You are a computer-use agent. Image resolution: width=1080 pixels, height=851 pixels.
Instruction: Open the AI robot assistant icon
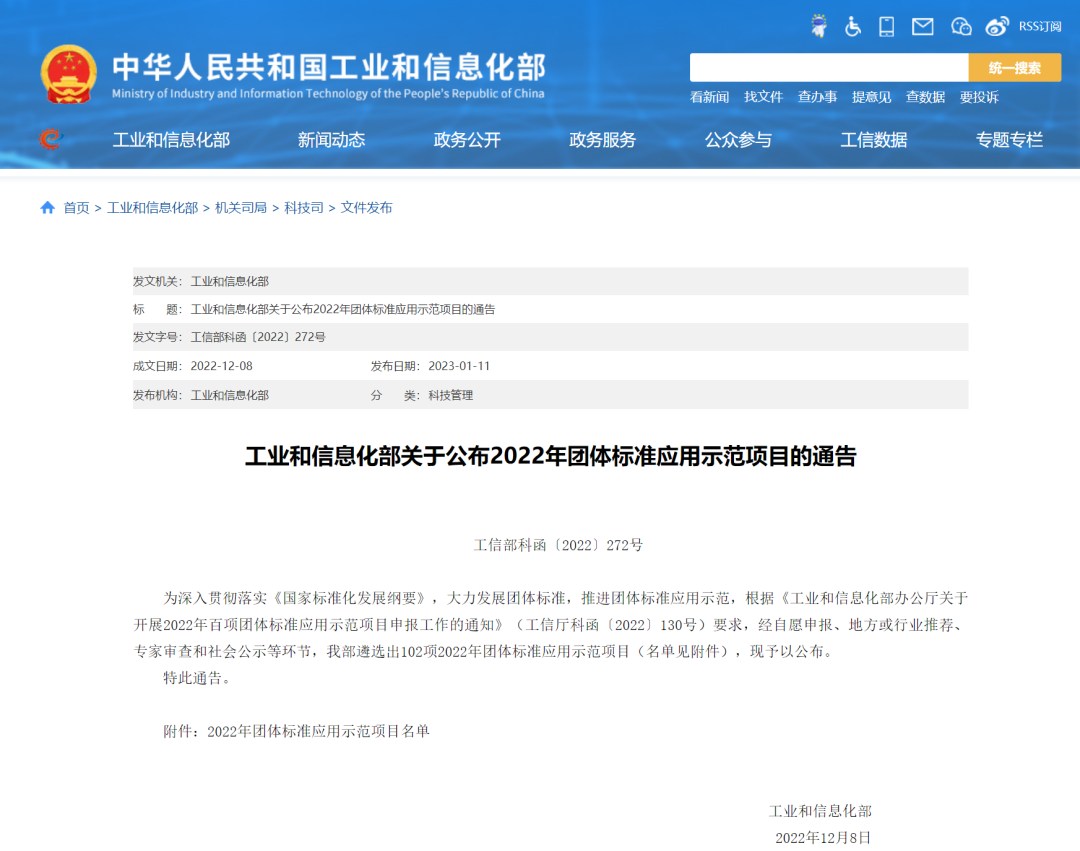pos(820,26)
